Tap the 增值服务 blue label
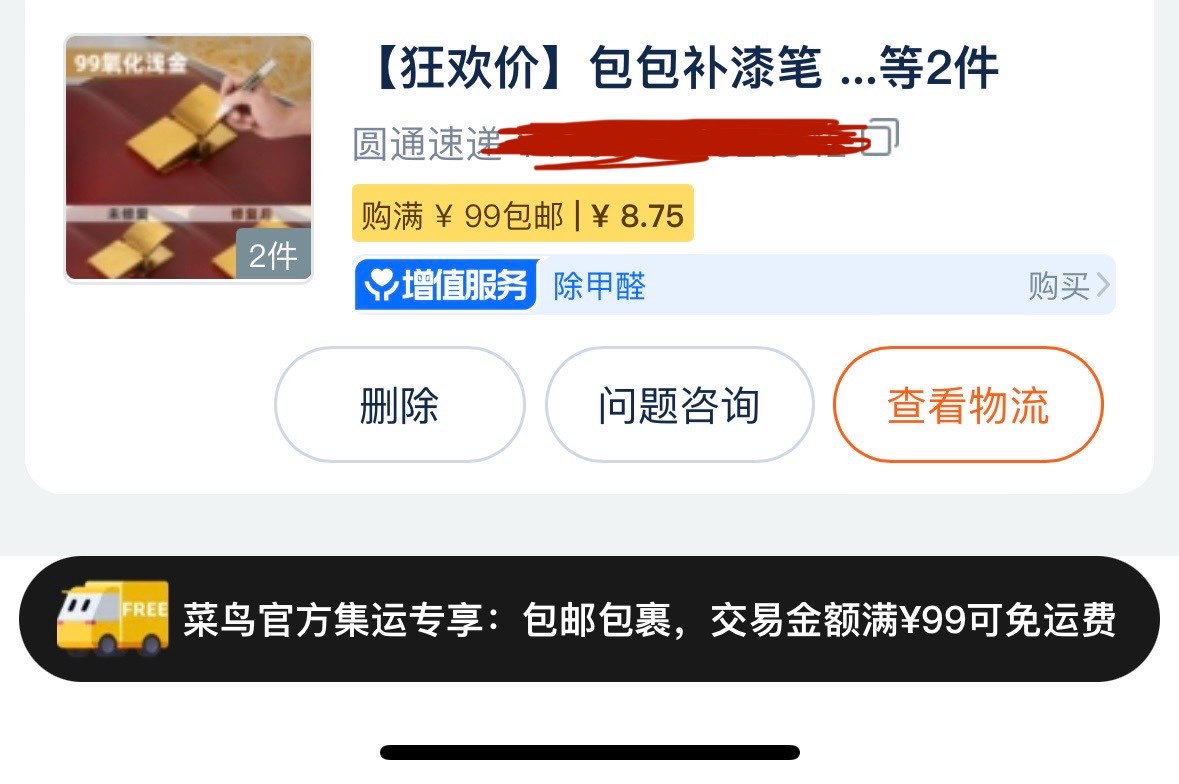This screenshot has width=1179, height=784. tap(446, 285)
